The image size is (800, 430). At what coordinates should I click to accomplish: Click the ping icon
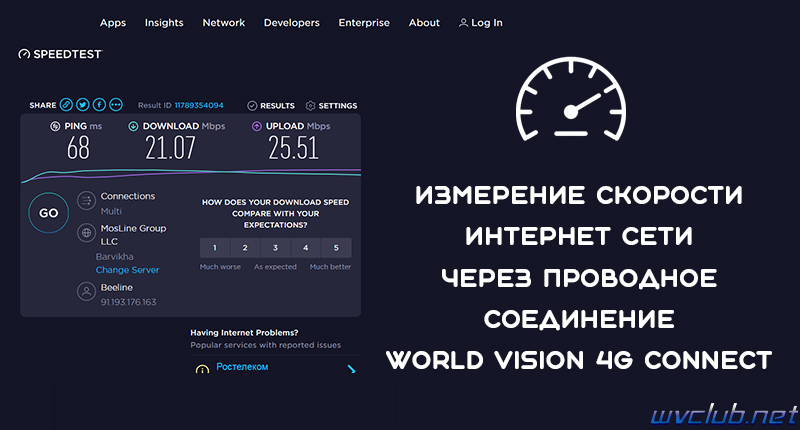pyautogui.click(x=55, y=126)
